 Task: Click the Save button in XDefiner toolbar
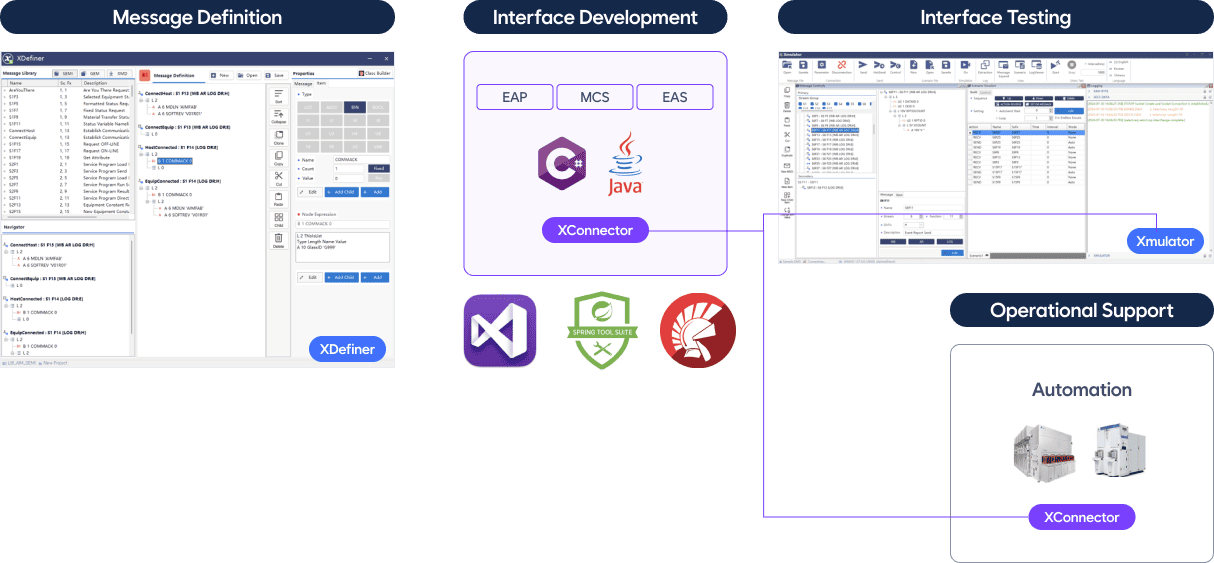pos(274,75)
